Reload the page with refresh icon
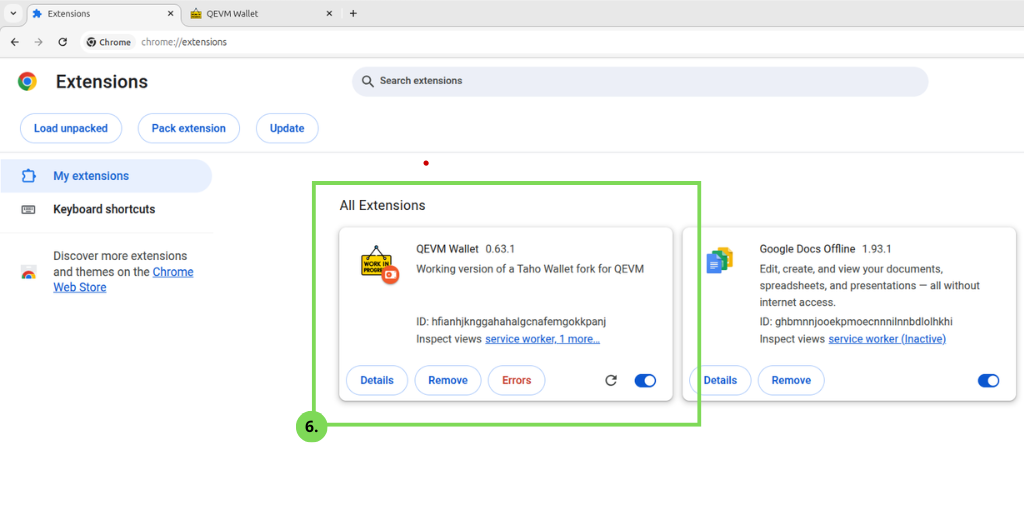 pyautogui.click(x=63, y=42)
